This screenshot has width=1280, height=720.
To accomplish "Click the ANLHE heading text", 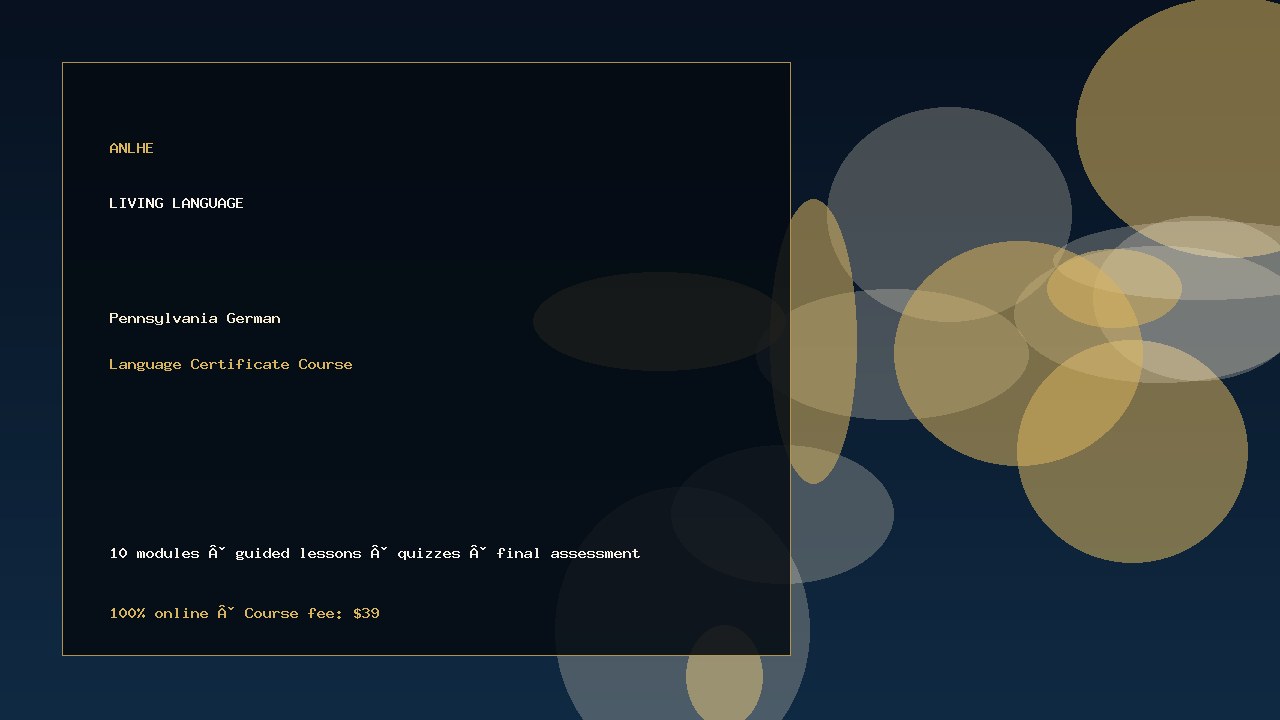I will [x=131, y=148].
